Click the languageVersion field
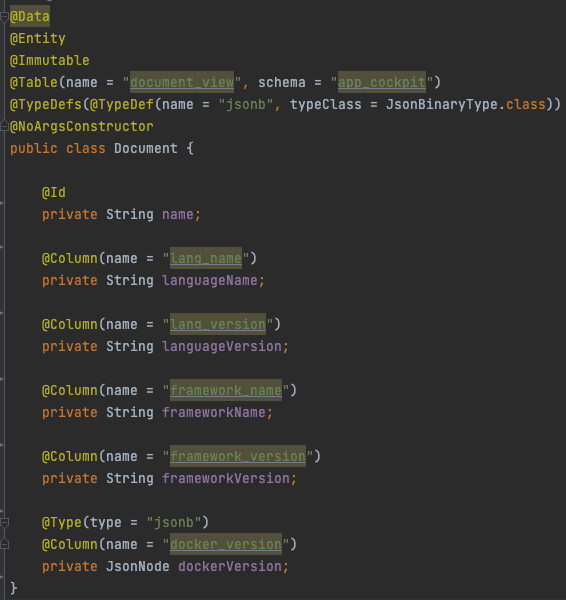The width and height of the screenshot is (566, 600). pos(222,346)
